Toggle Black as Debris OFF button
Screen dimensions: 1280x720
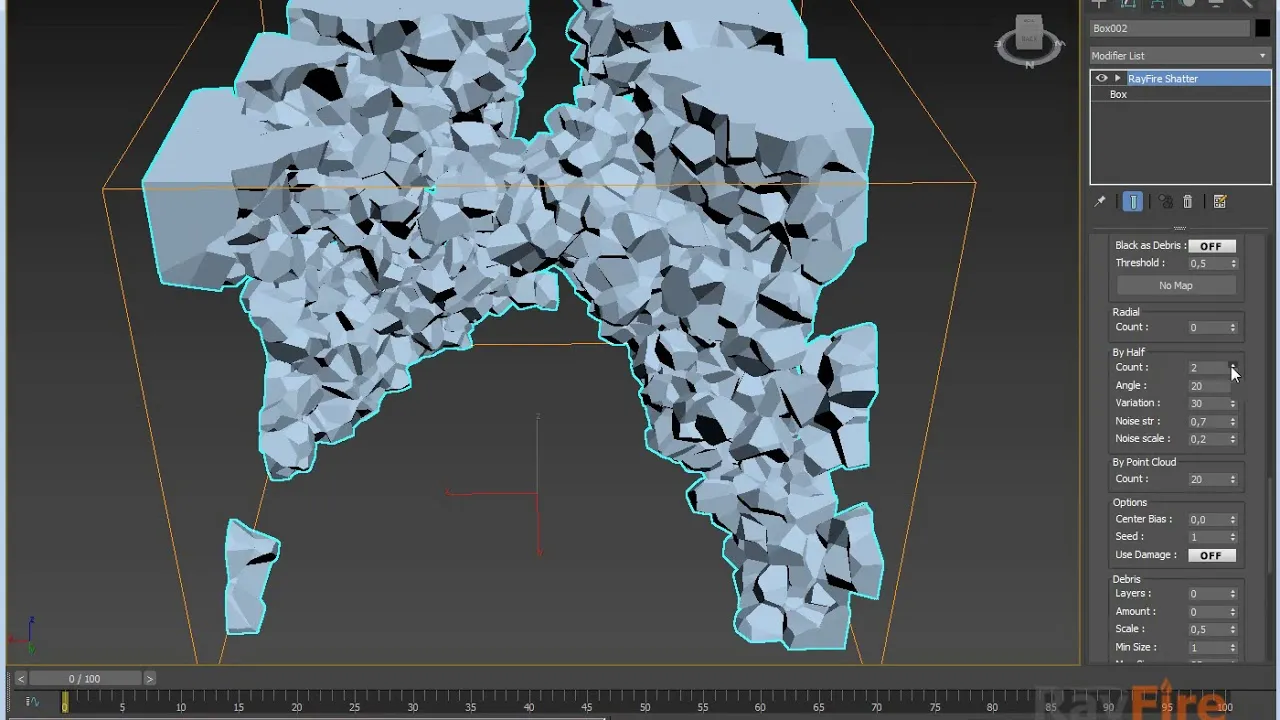1211,246
